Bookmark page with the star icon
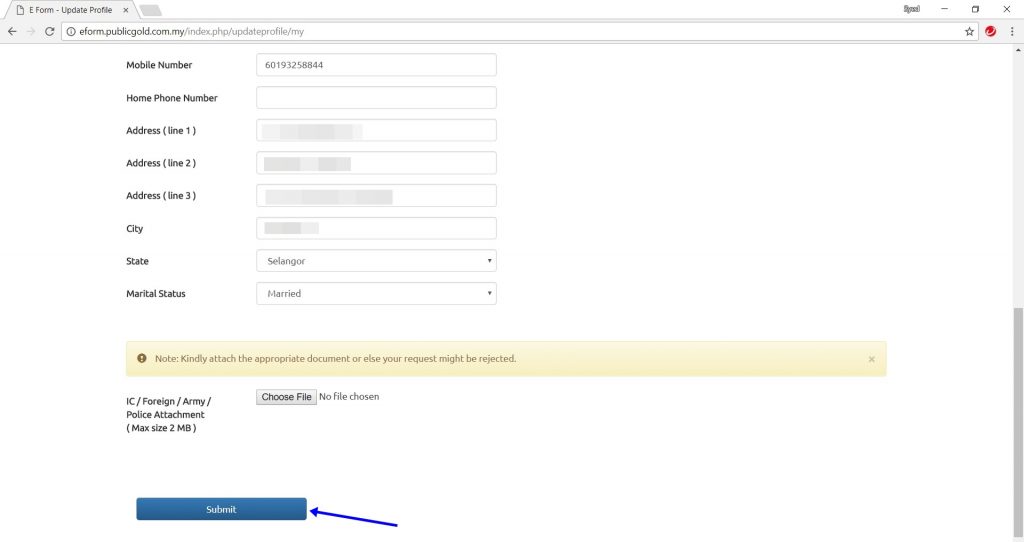 pyautogui.click(x=969, y=31)
